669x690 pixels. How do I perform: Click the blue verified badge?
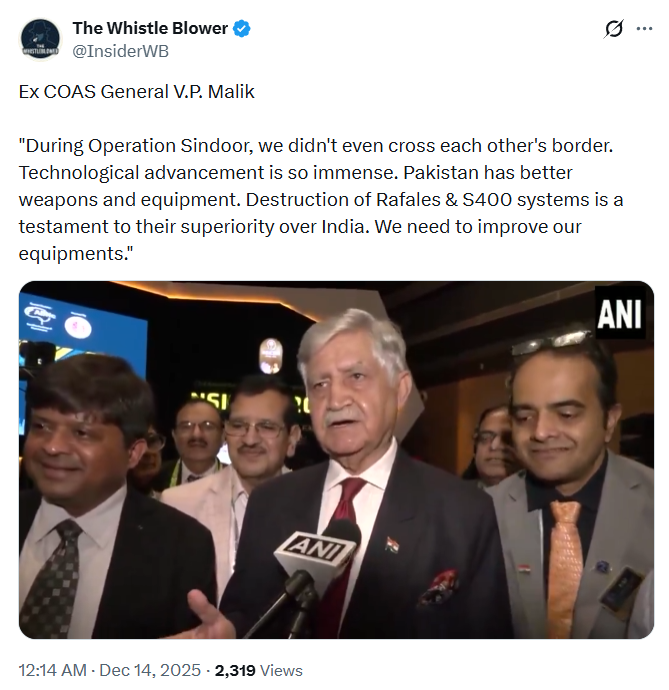[242, 29]
